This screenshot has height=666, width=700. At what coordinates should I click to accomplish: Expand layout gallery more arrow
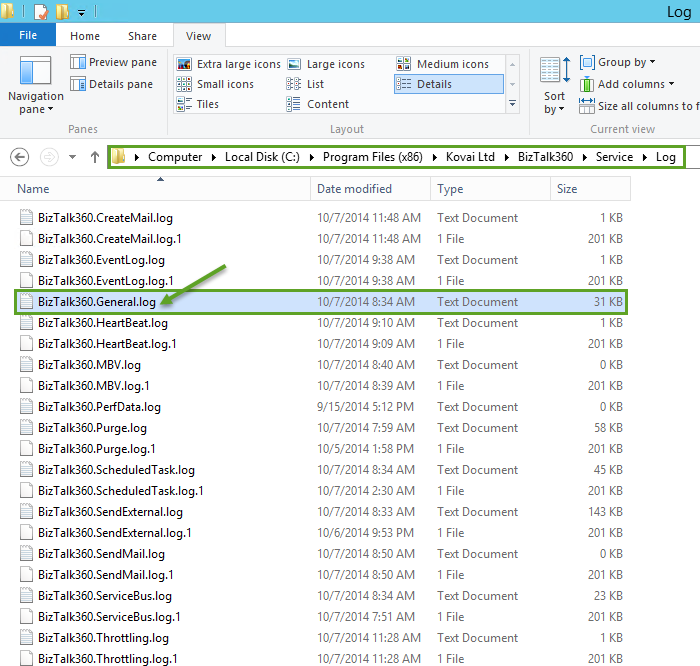pyautogui.click(x=513, y=104)
